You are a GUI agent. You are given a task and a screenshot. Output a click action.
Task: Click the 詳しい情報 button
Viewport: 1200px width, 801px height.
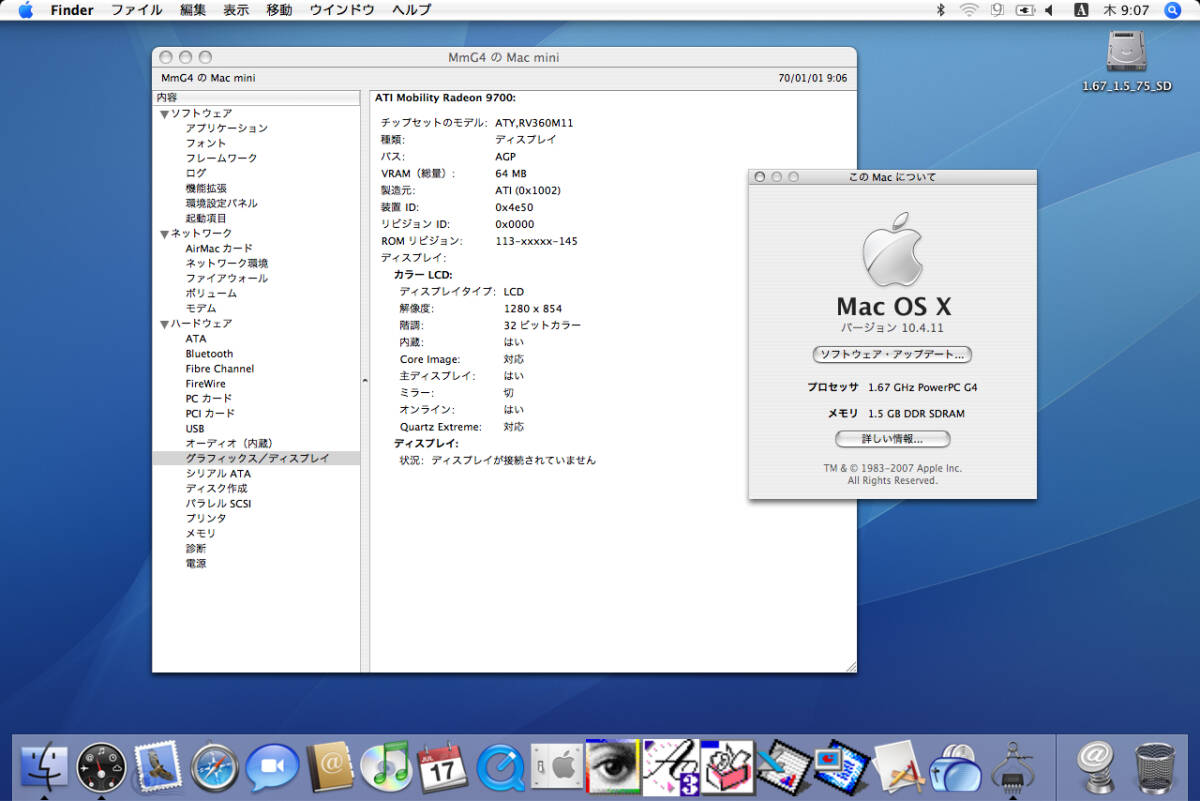892,438
